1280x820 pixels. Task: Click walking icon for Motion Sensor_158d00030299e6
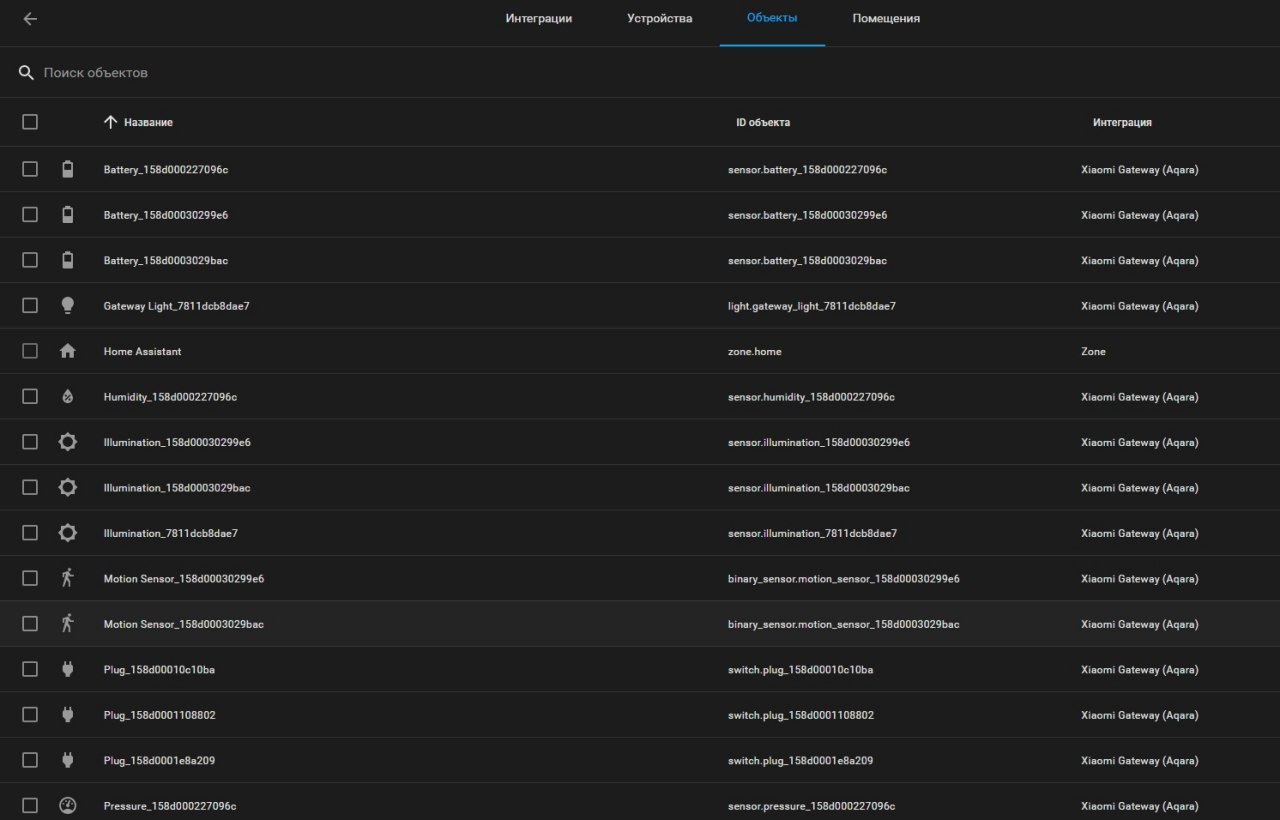point(67,578)
